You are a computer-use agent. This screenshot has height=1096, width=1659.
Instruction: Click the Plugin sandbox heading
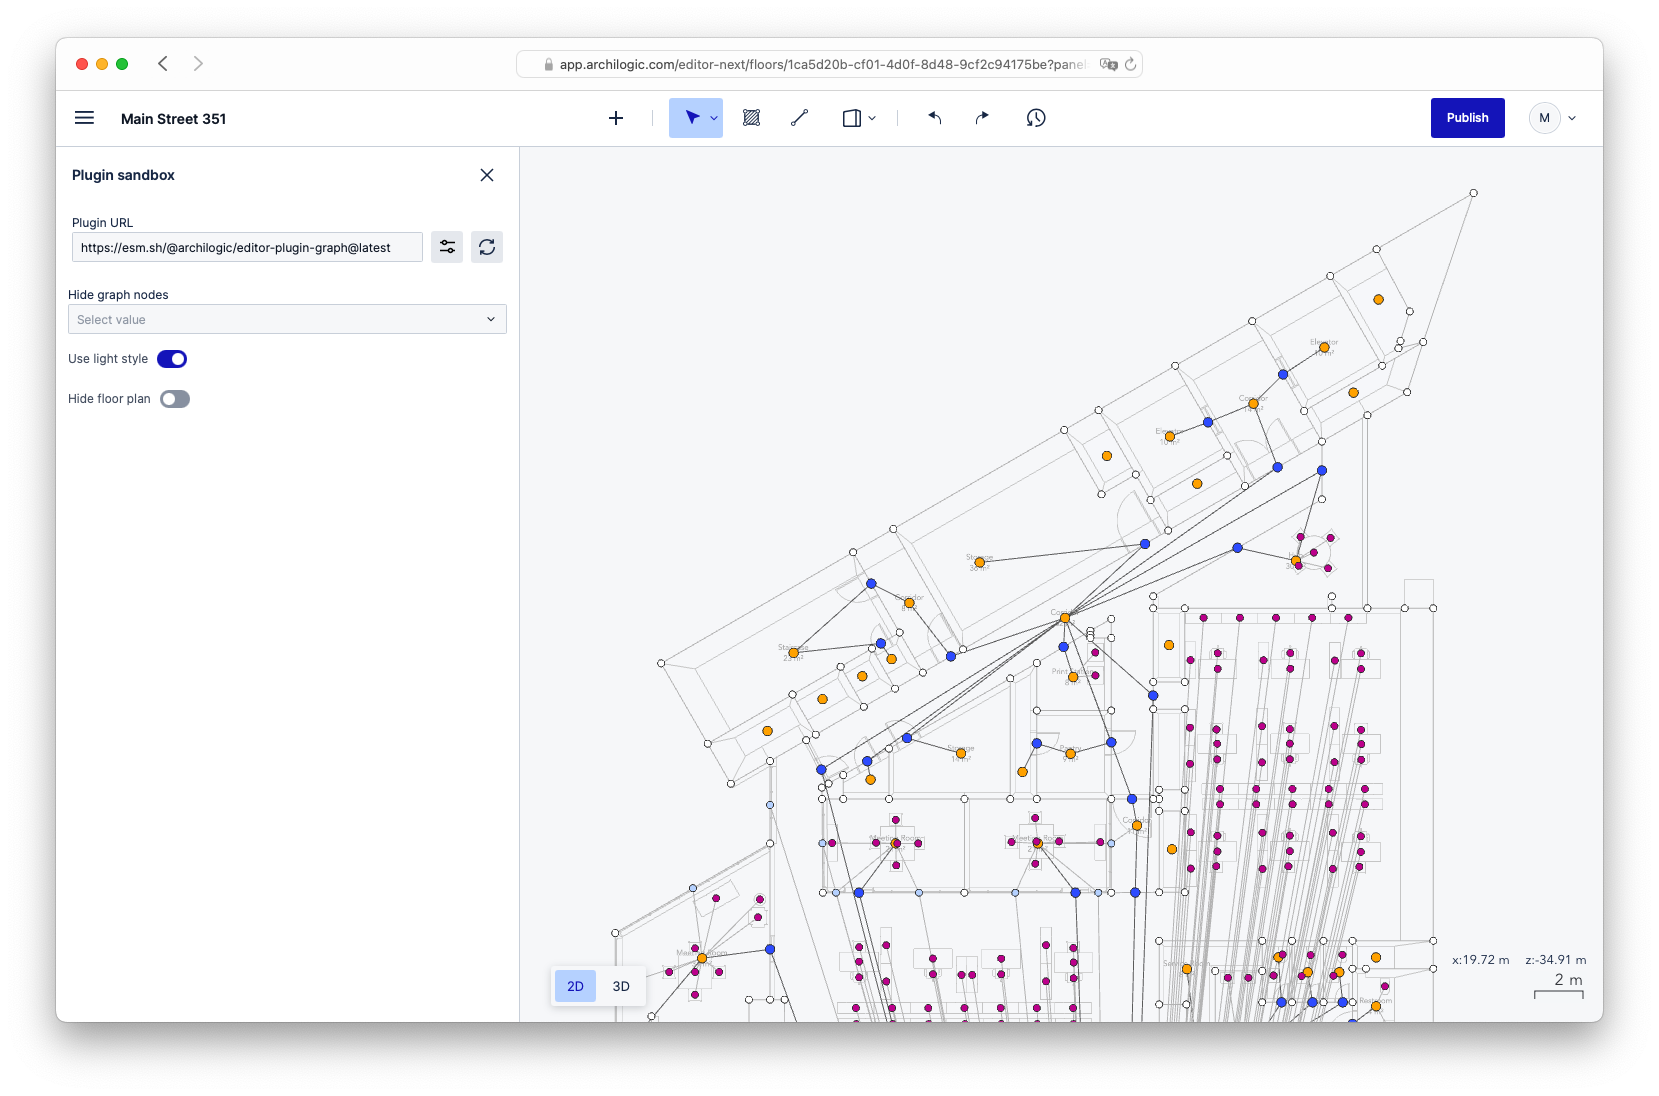click(x=123, y=175)
